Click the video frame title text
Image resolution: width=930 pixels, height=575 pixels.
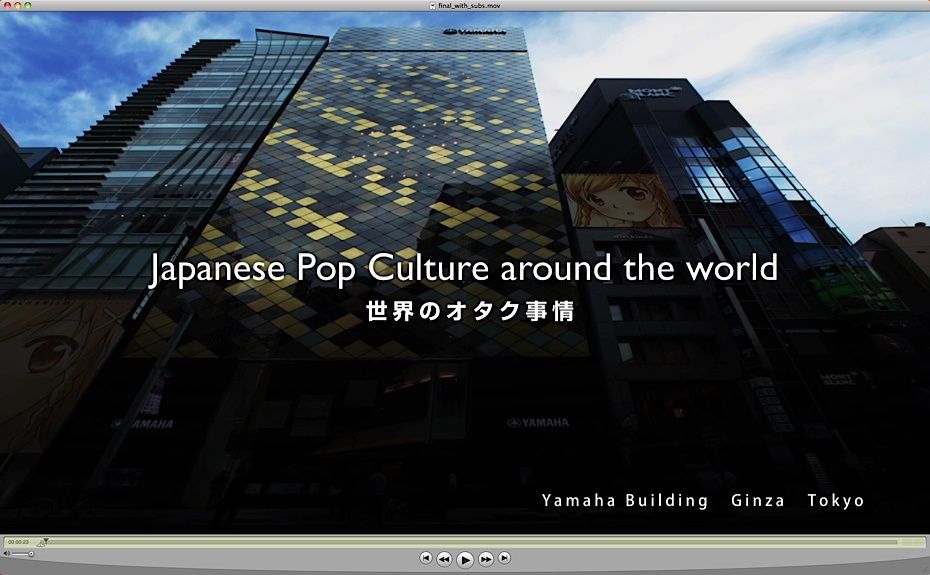point(463,269)
